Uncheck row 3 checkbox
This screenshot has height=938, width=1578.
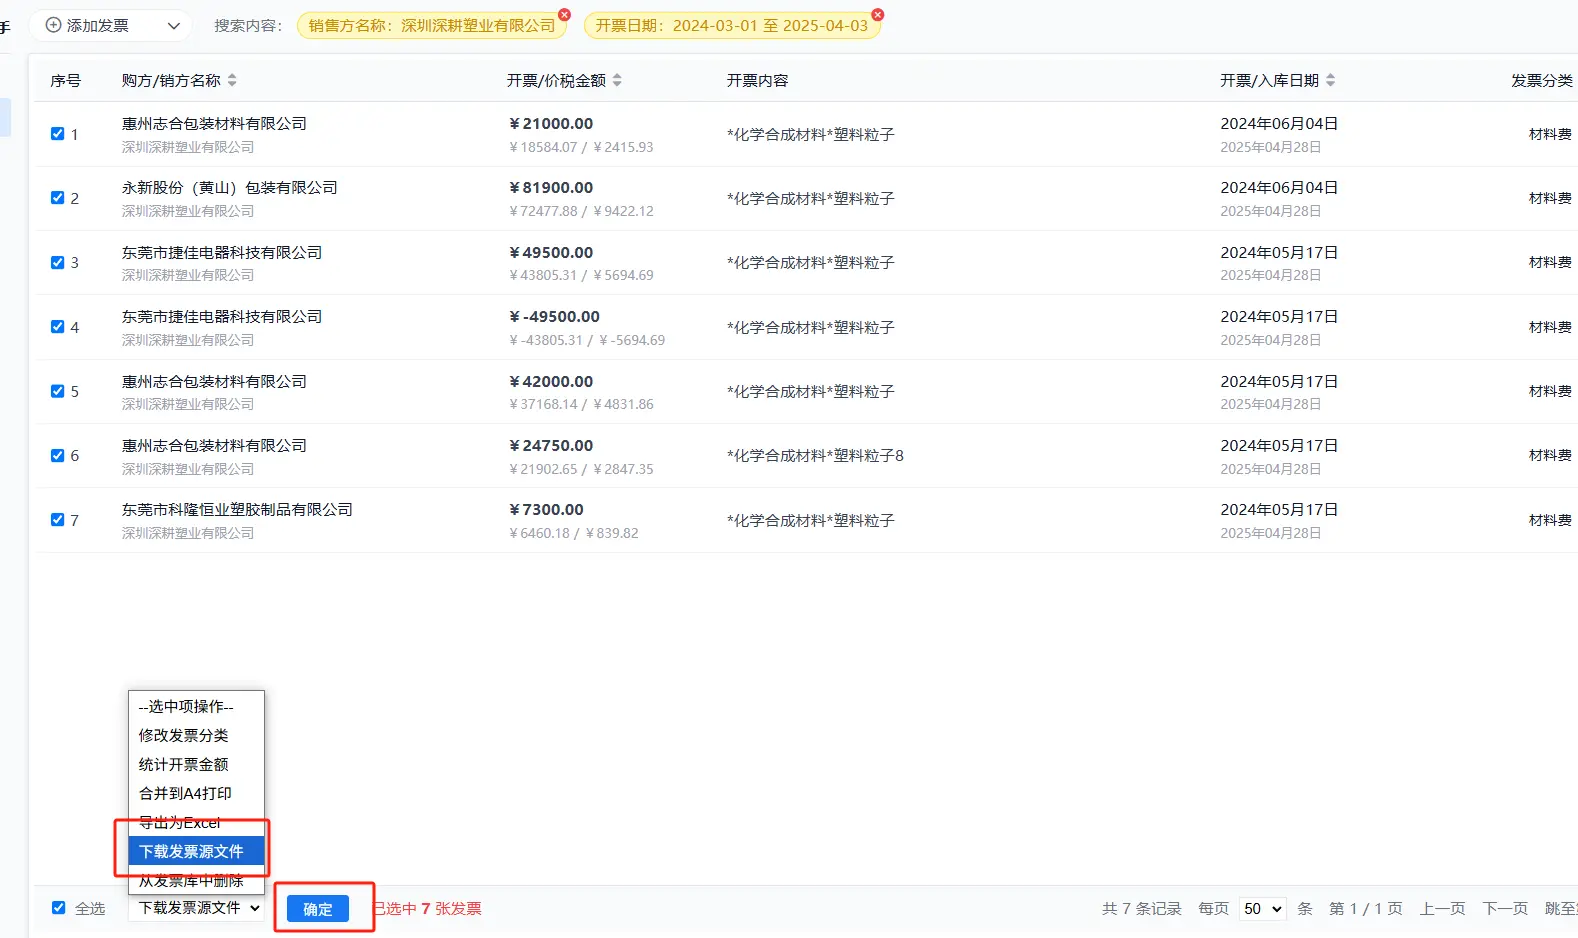coord(58,262)
